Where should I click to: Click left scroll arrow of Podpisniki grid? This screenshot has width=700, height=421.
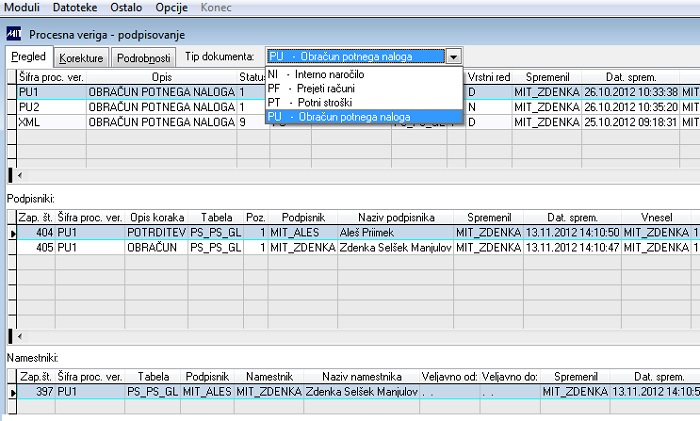pos(20,336)
